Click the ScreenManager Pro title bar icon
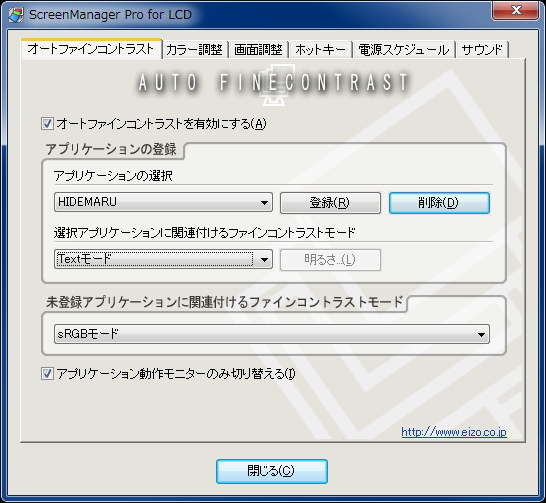 [x=16, y=15]
